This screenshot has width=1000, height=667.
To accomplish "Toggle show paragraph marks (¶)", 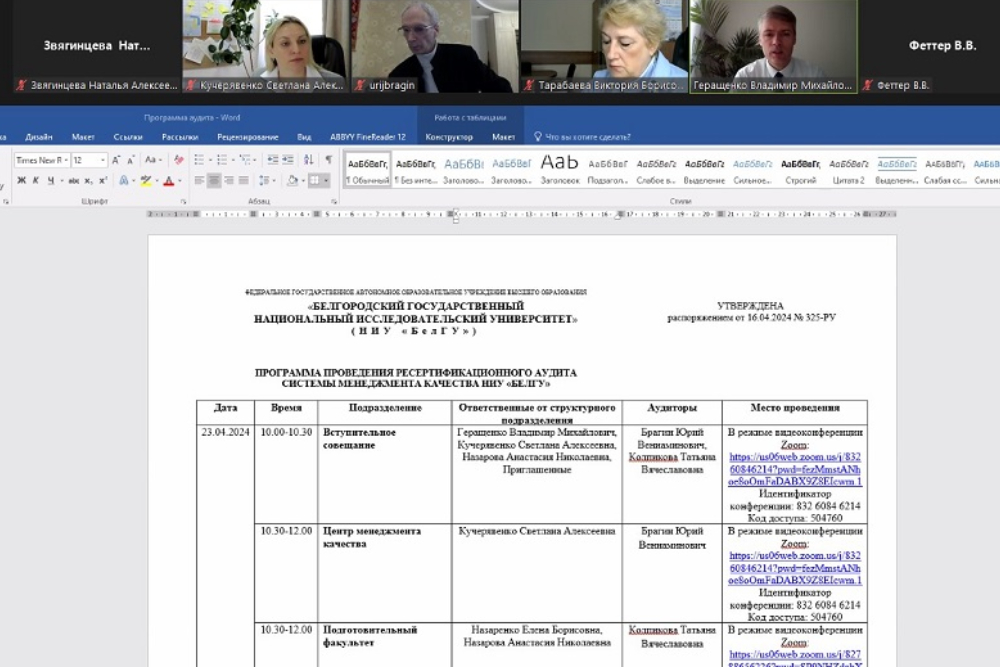I will [x=328, y=160].
